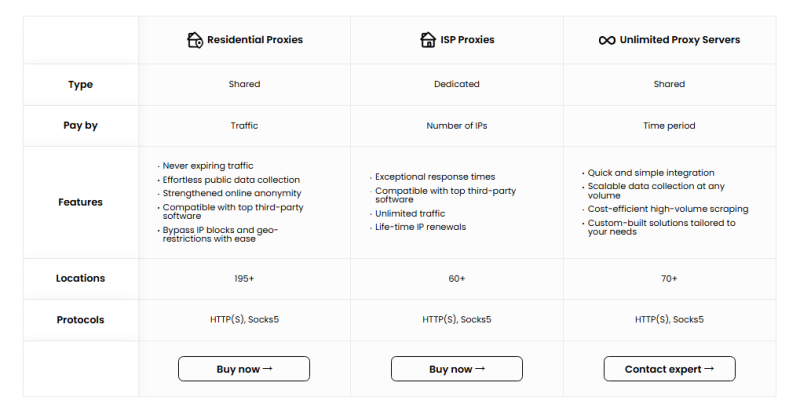Click the Time period pay-by cell

669,126
